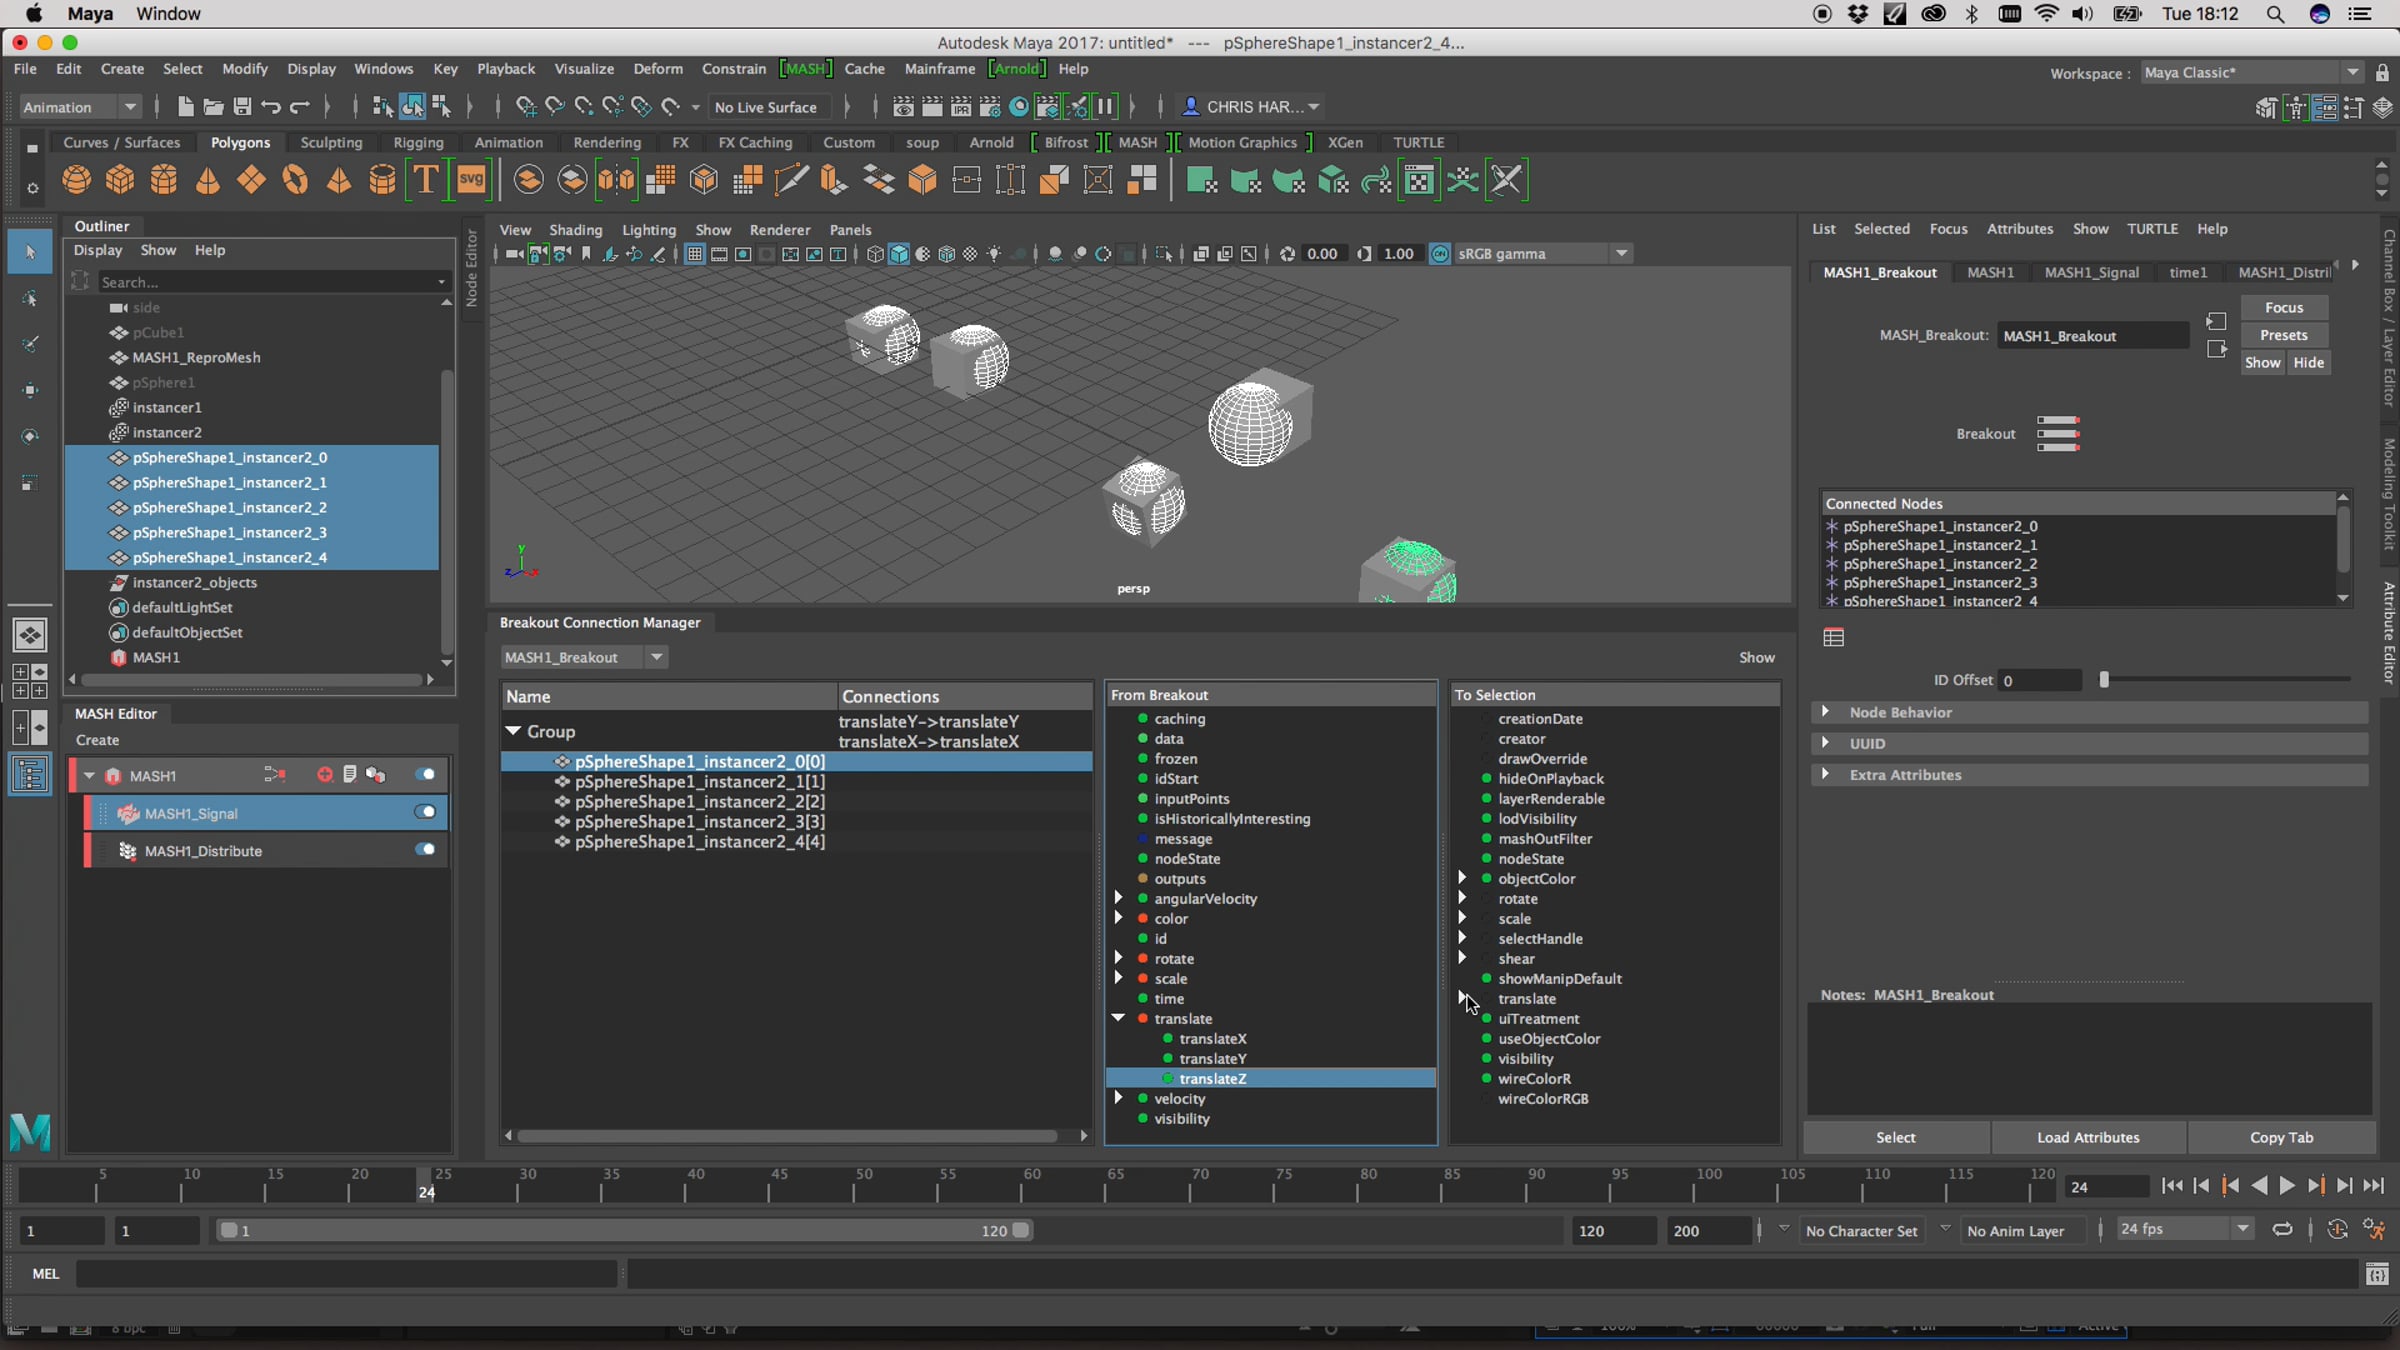Viewport: 2400px width, 1350px height.
Task: Click the Presets button
Action: [x=2284, y=335]
